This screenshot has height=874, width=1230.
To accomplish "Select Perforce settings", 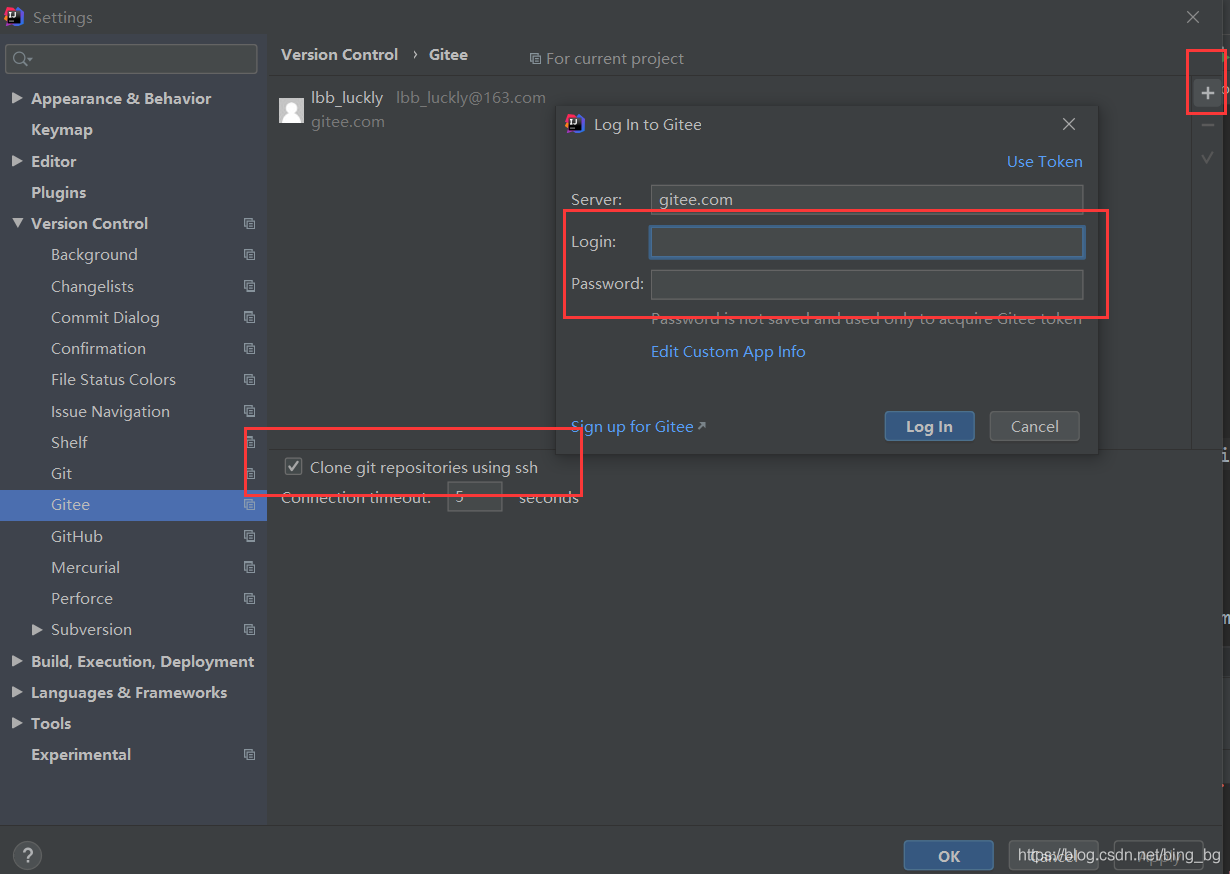I will [82, 598].
